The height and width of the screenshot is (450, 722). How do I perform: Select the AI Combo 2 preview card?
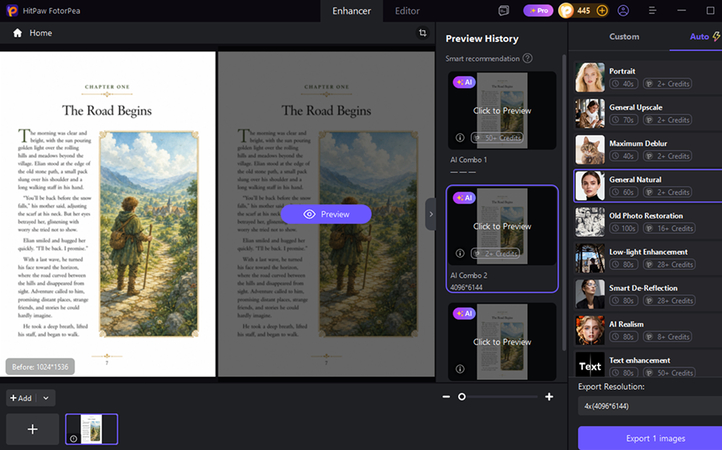click(x=502, y=239)
